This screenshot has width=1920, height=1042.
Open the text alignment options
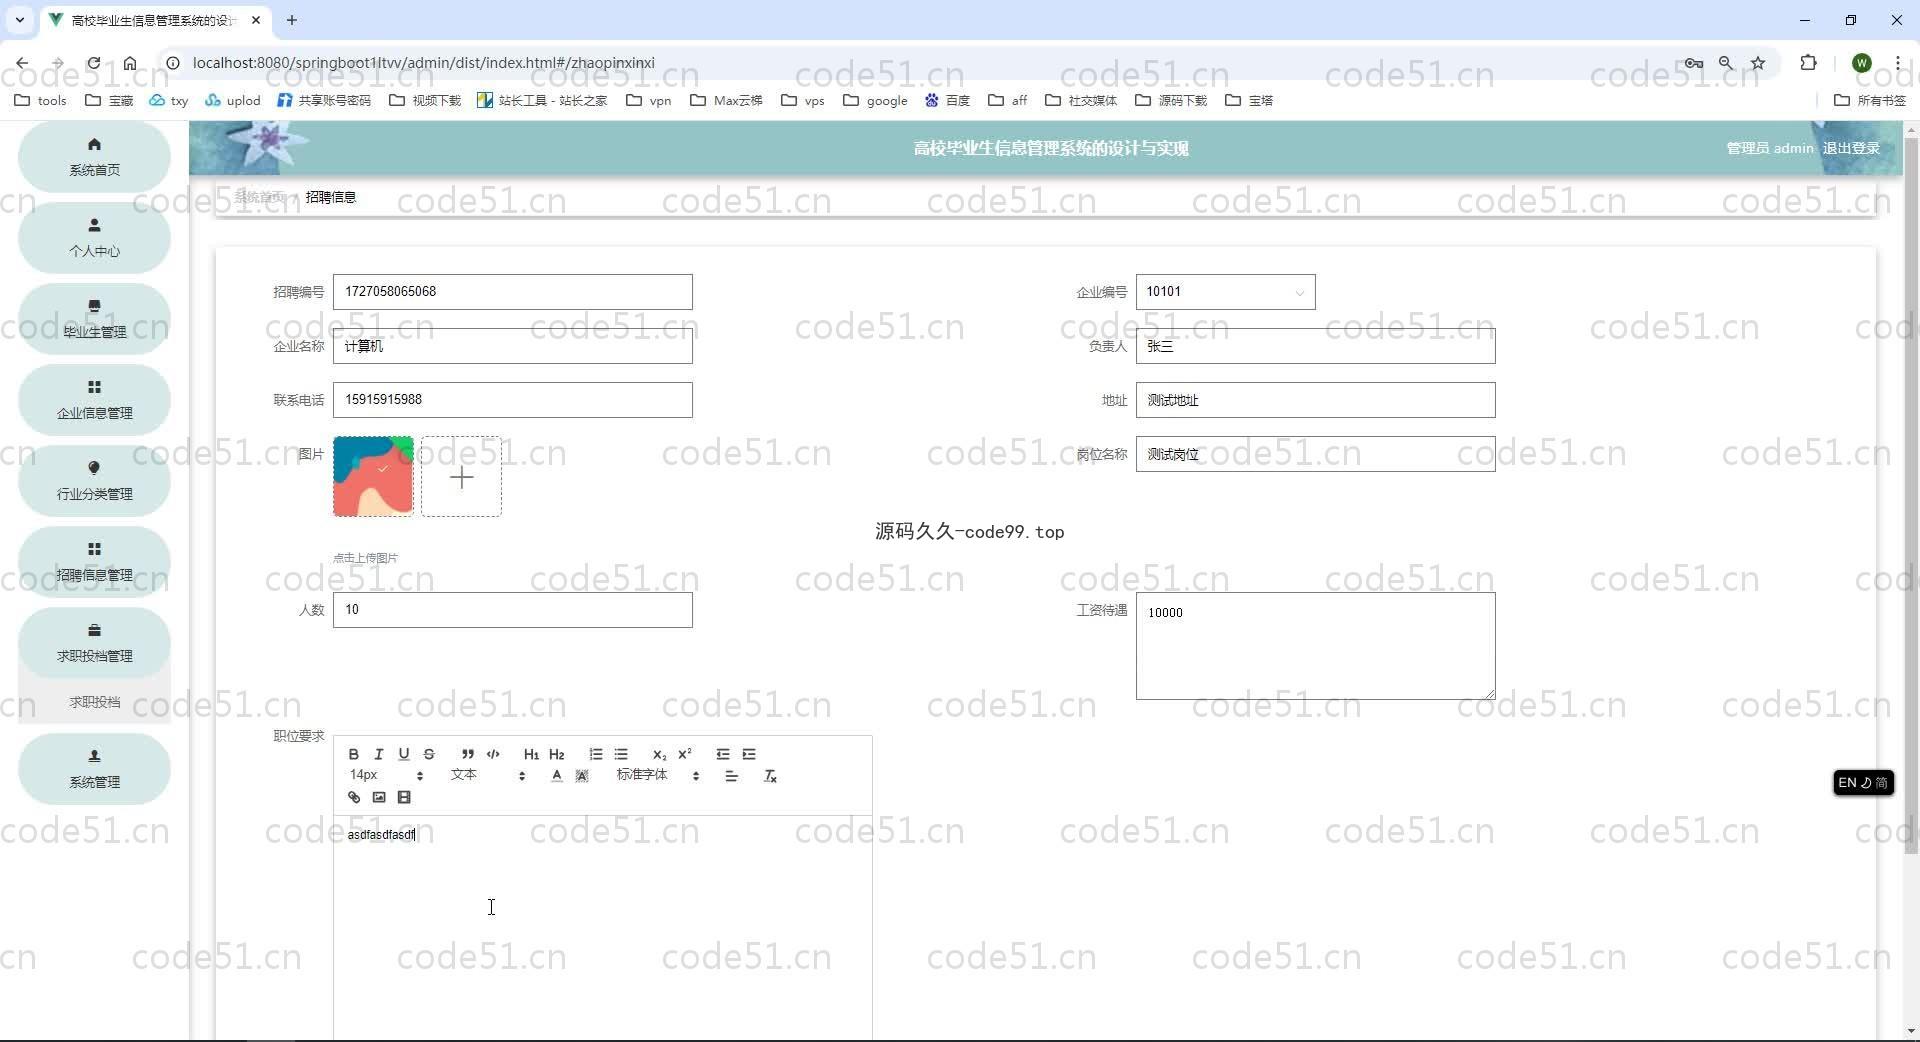point(732,776)
